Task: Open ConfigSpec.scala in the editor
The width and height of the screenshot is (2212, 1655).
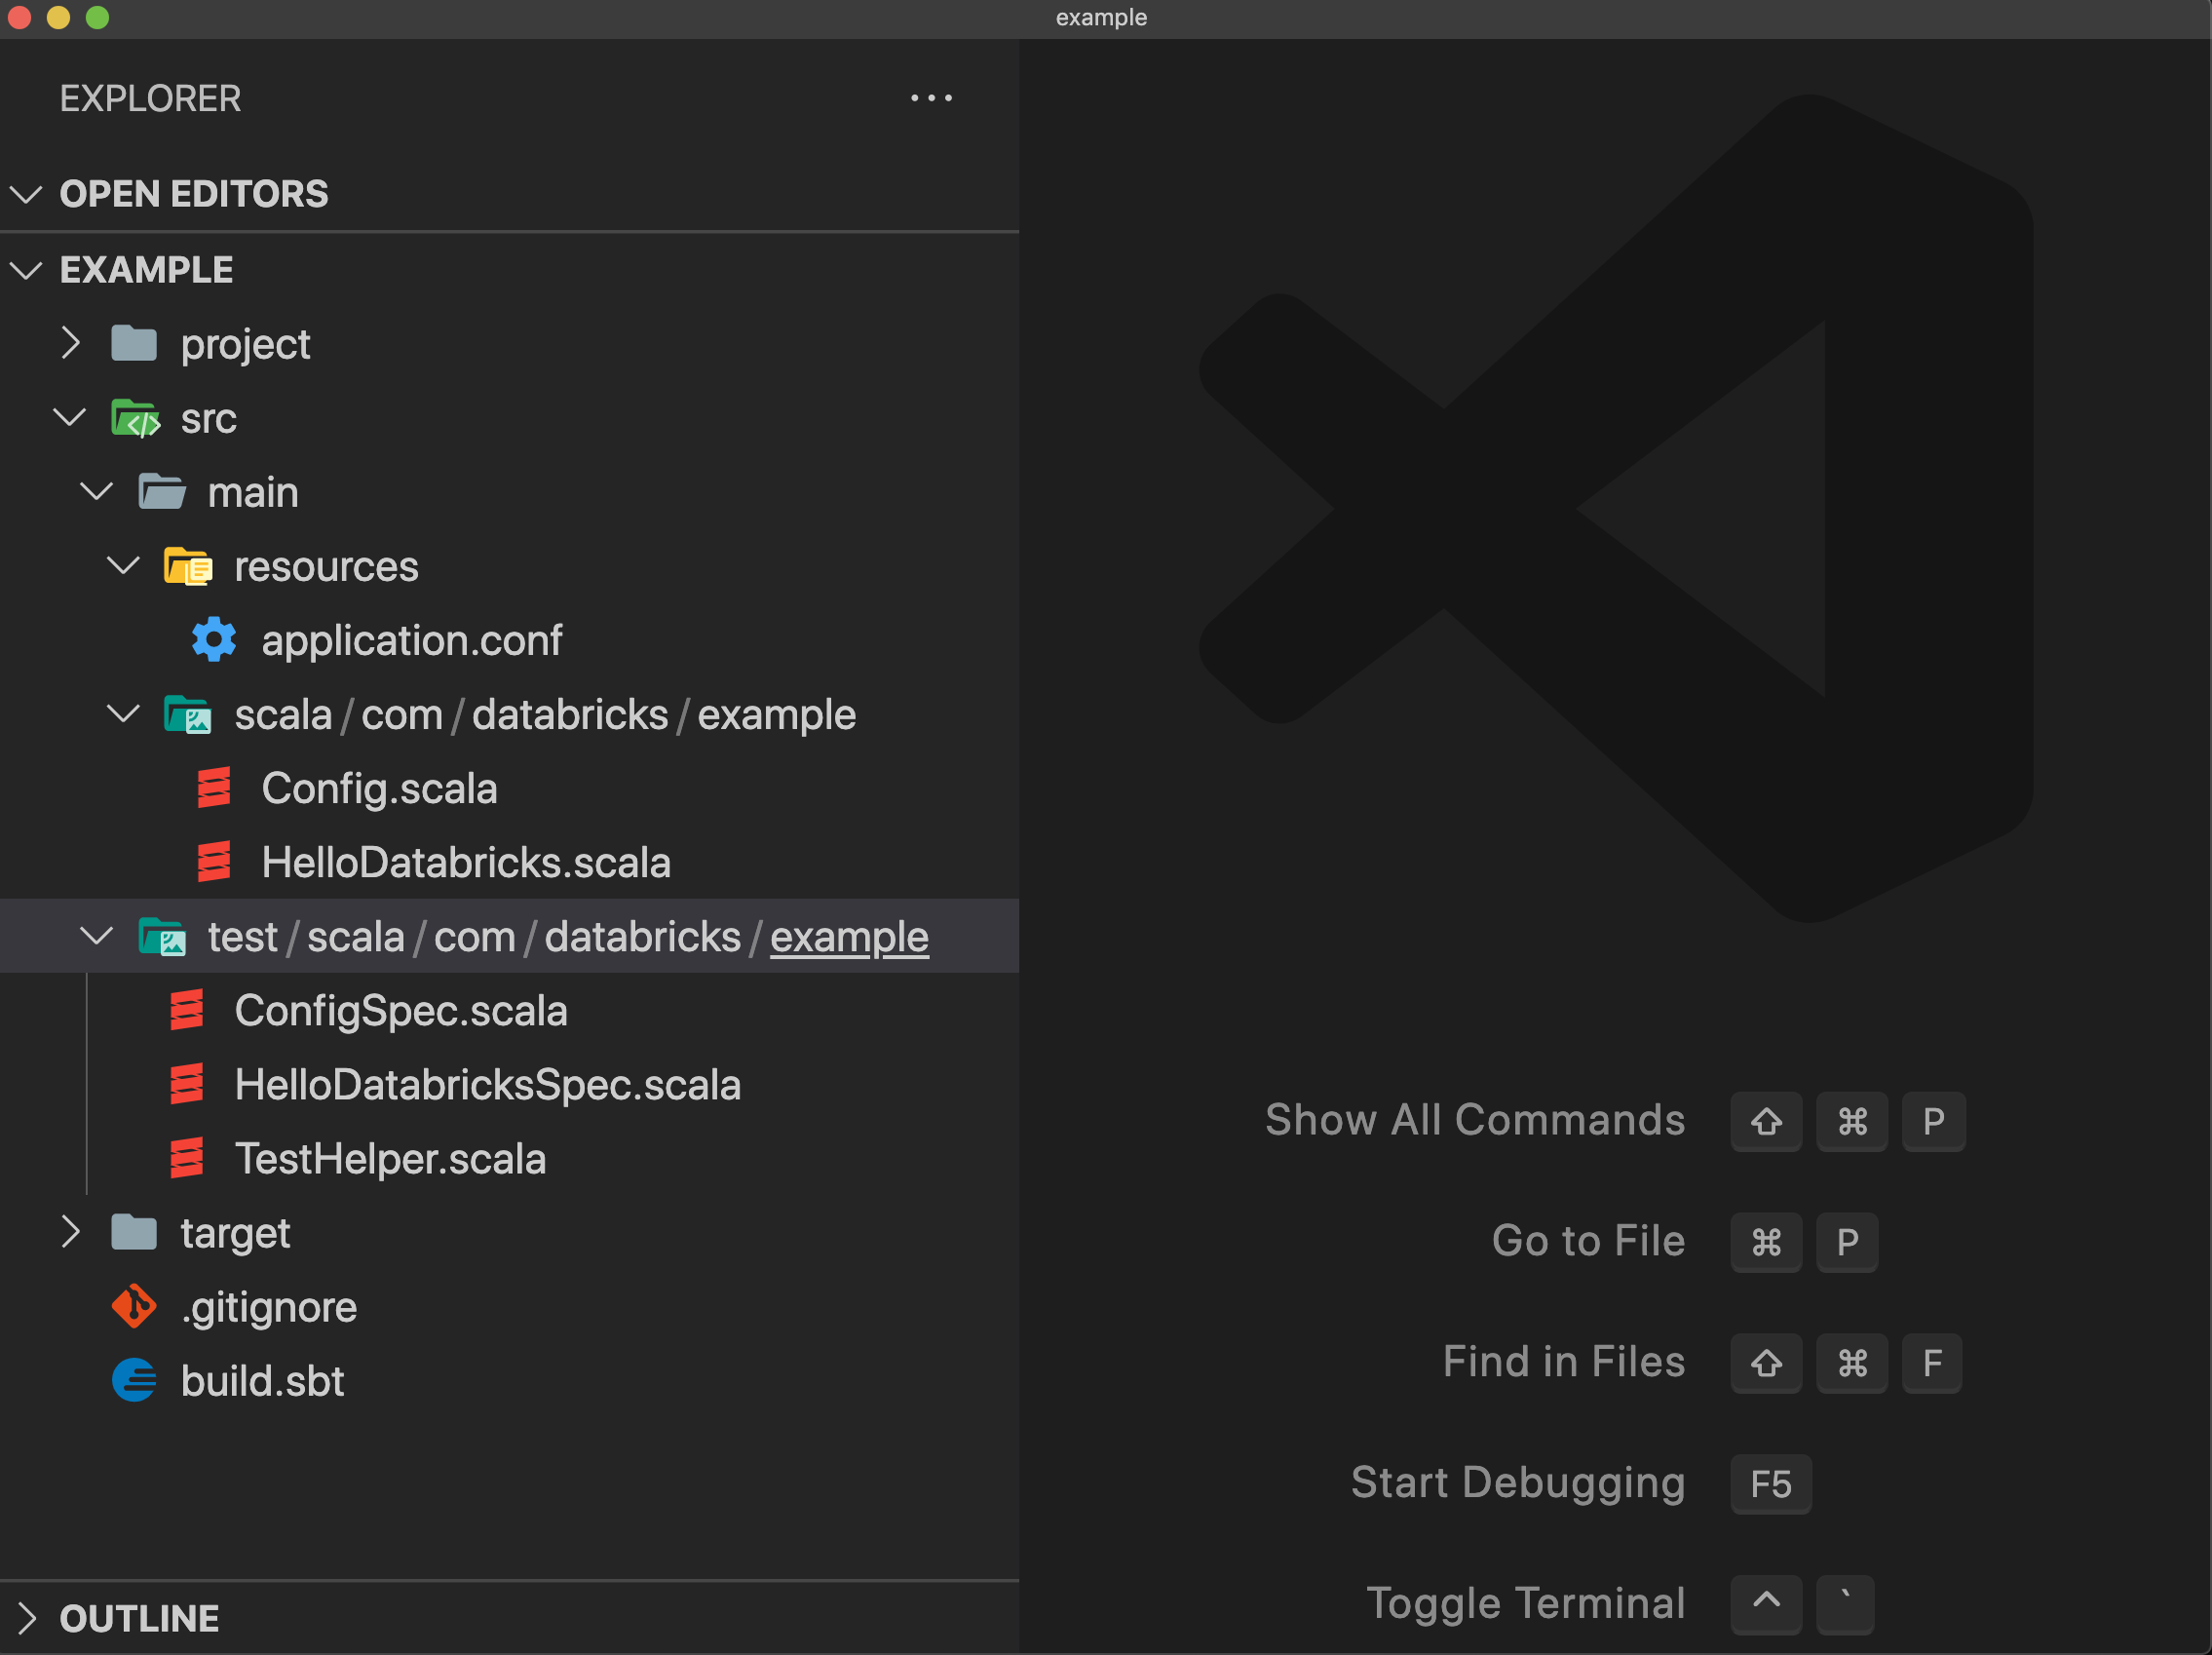Action: click(x=400, y=1010)
